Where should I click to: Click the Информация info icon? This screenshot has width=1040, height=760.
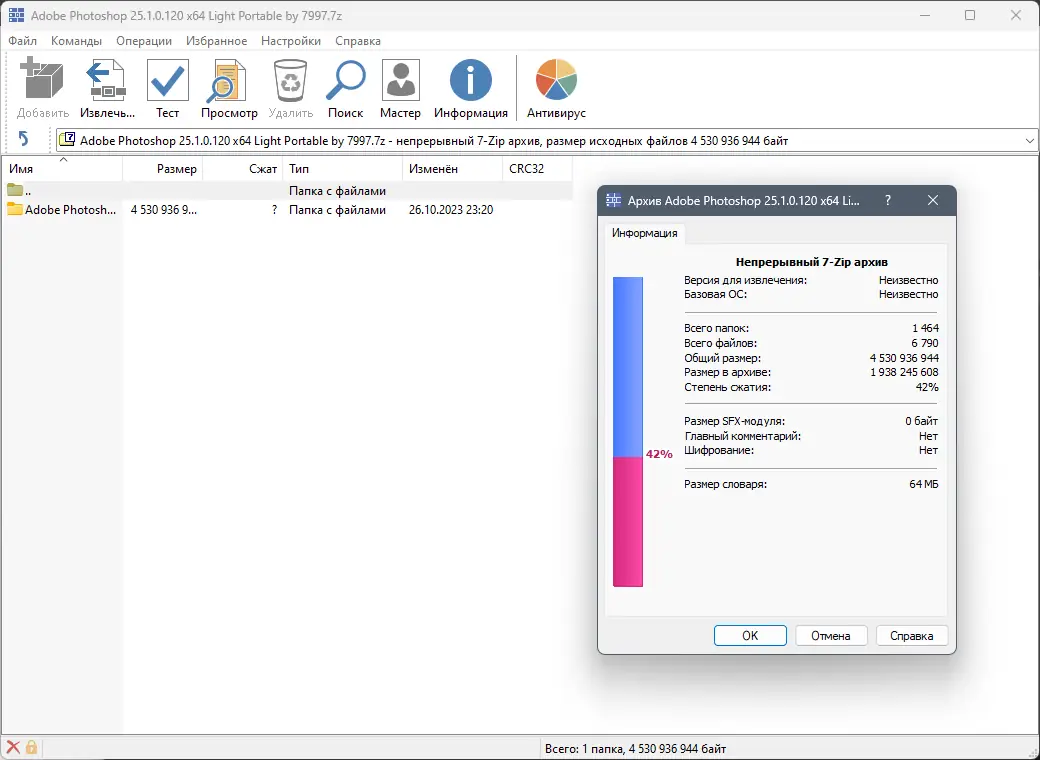(470, 80)
